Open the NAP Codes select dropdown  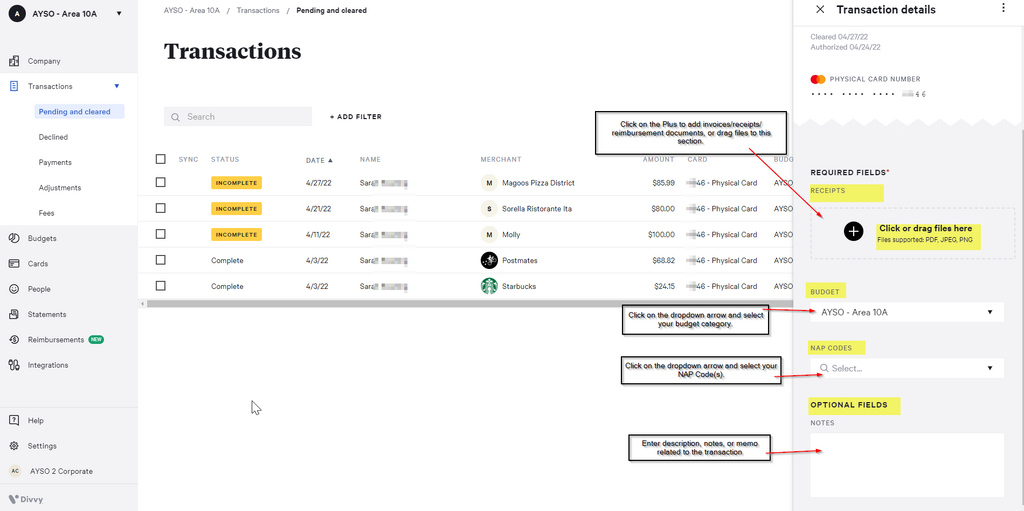tap(989, 368)
